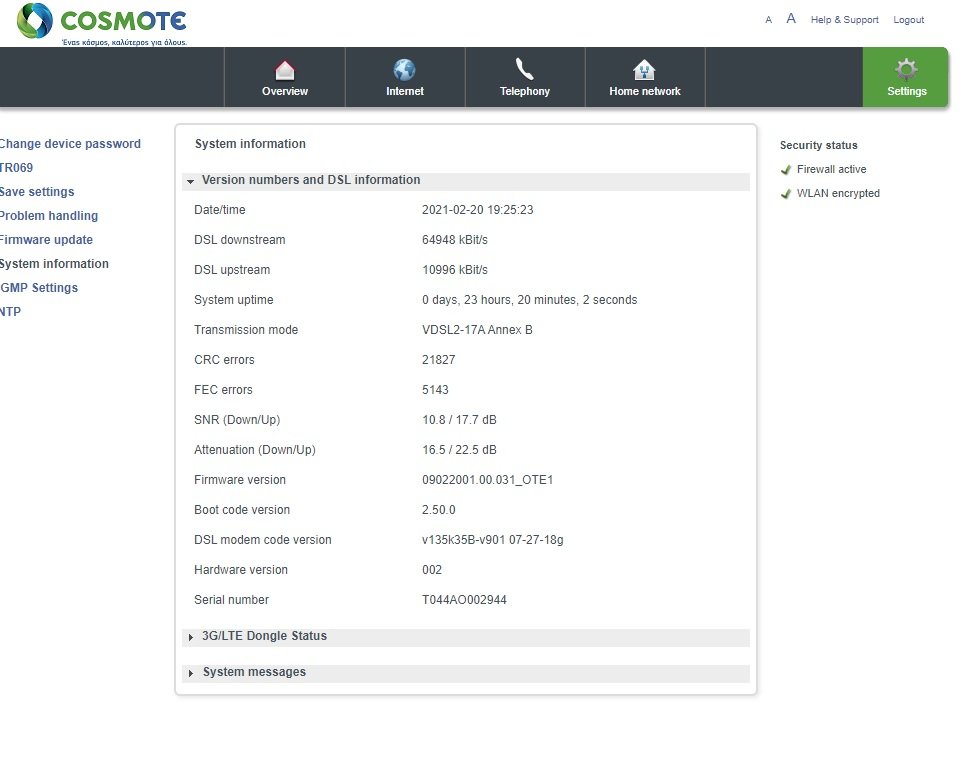Image resolution: width=979 pixels, height=765 pixels.
Task: Open the Telephony phone icon
Action: tap(524, 69)
